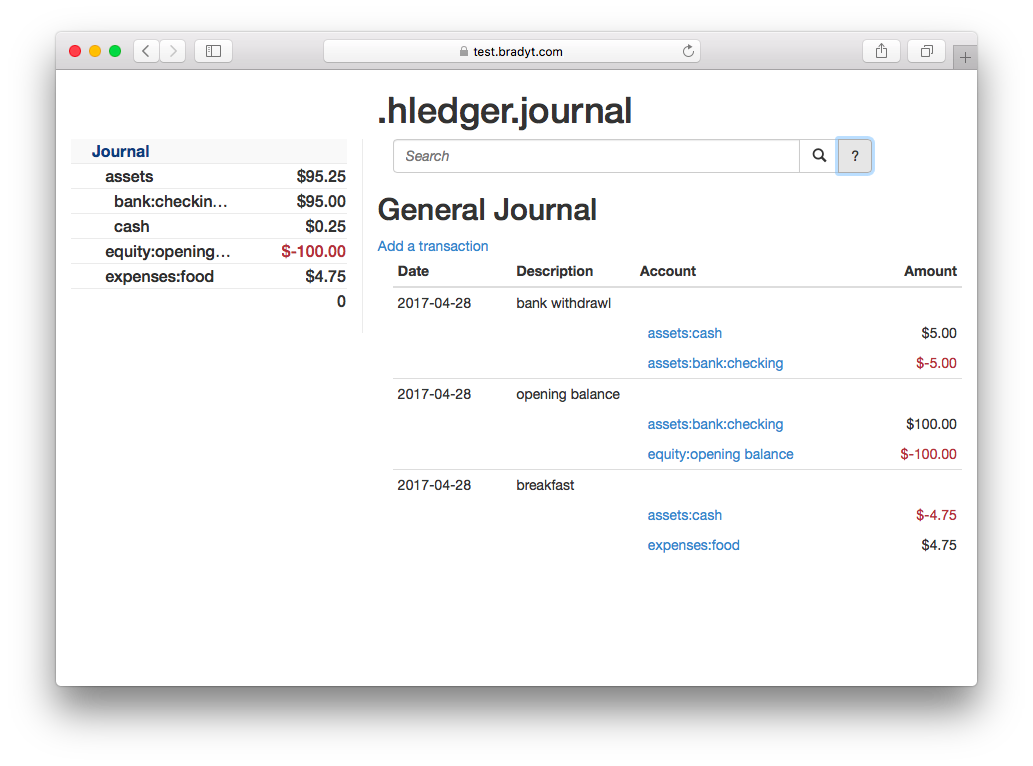Click the red $-5.00 amount

coord(936,363)
